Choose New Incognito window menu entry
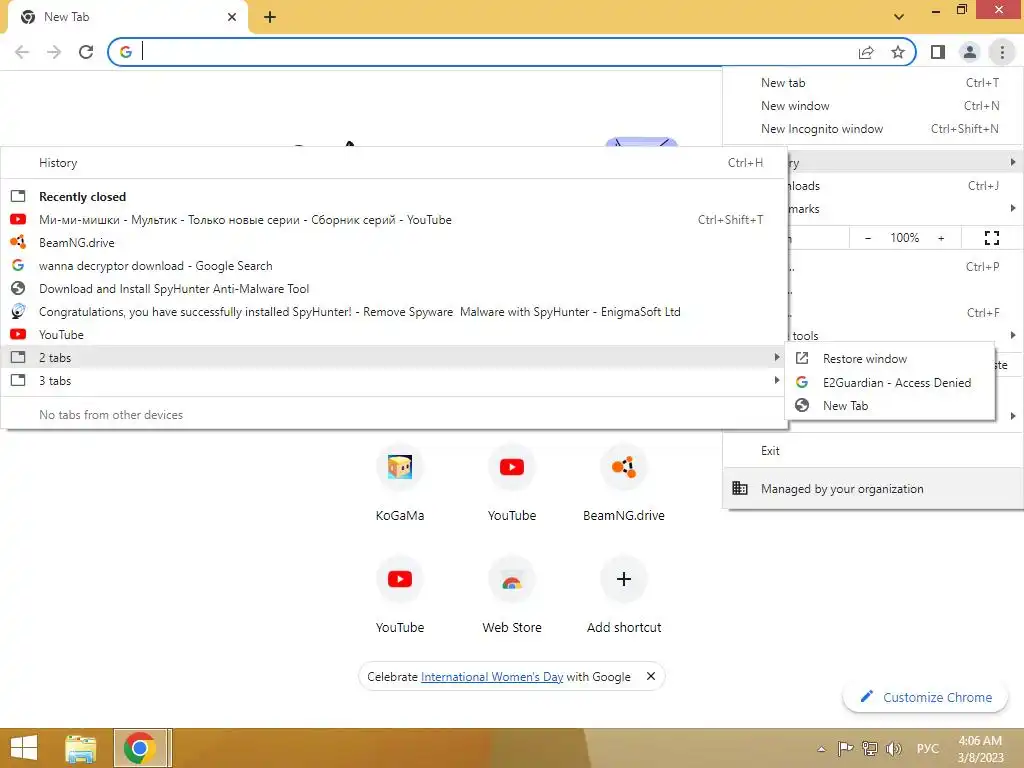 [x=873, y=129]
